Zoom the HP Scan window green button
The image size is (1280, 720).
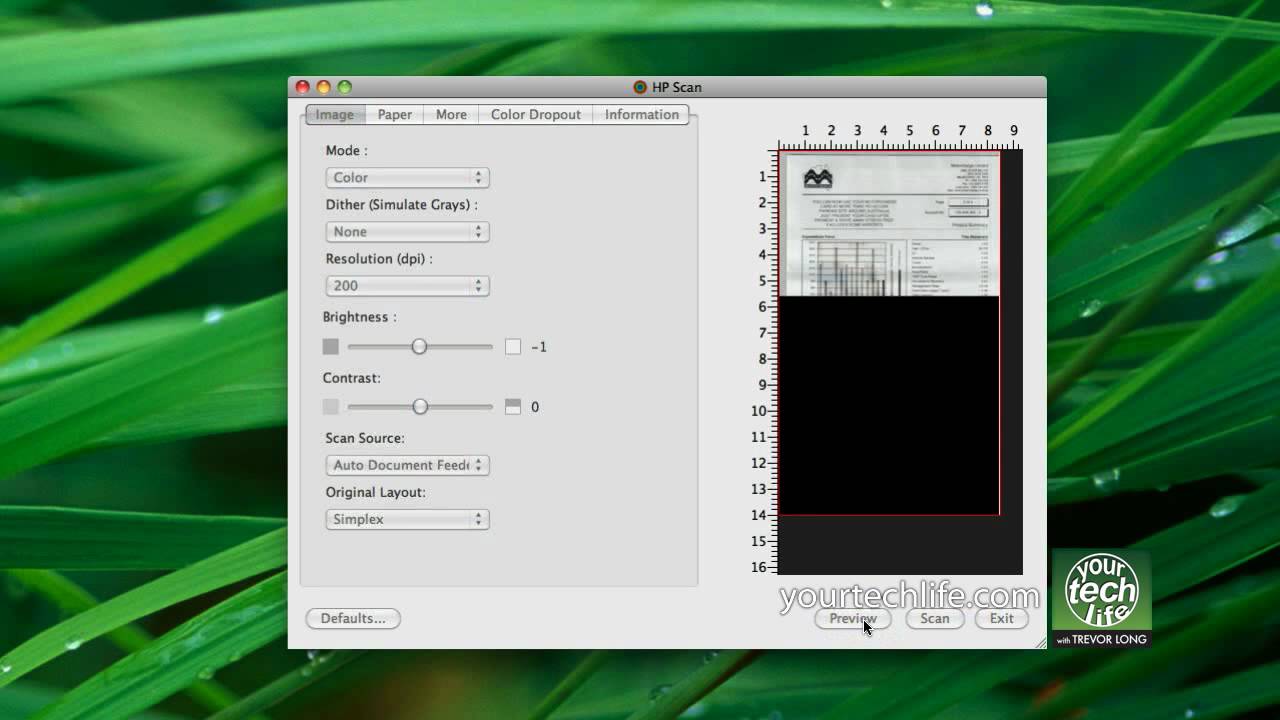[x=344, y=87]
